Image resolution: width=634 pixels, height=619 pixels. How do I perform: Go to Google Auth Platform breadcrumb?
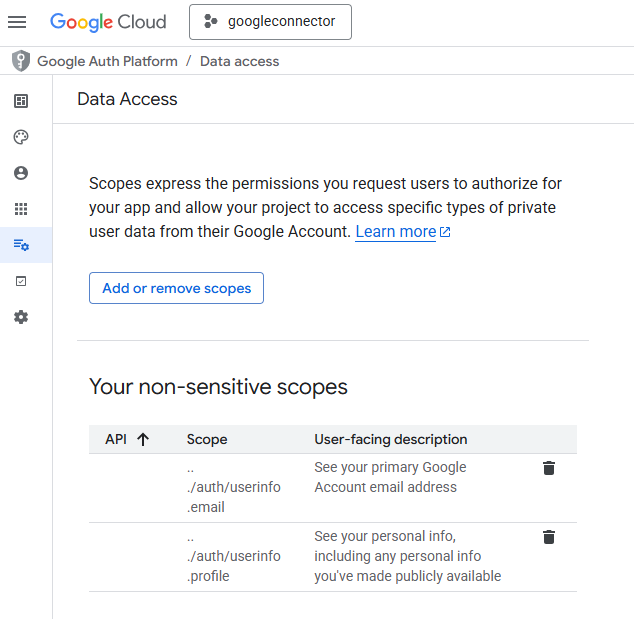pos(107,61)
